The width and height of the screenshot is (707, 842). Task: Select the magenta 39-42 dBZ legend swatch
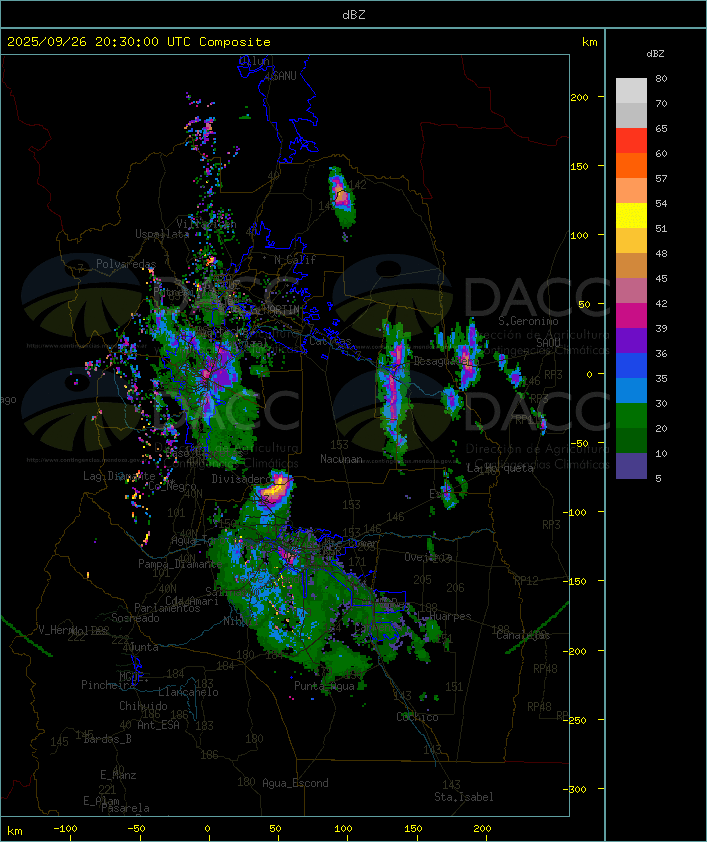tap(631, 315)
